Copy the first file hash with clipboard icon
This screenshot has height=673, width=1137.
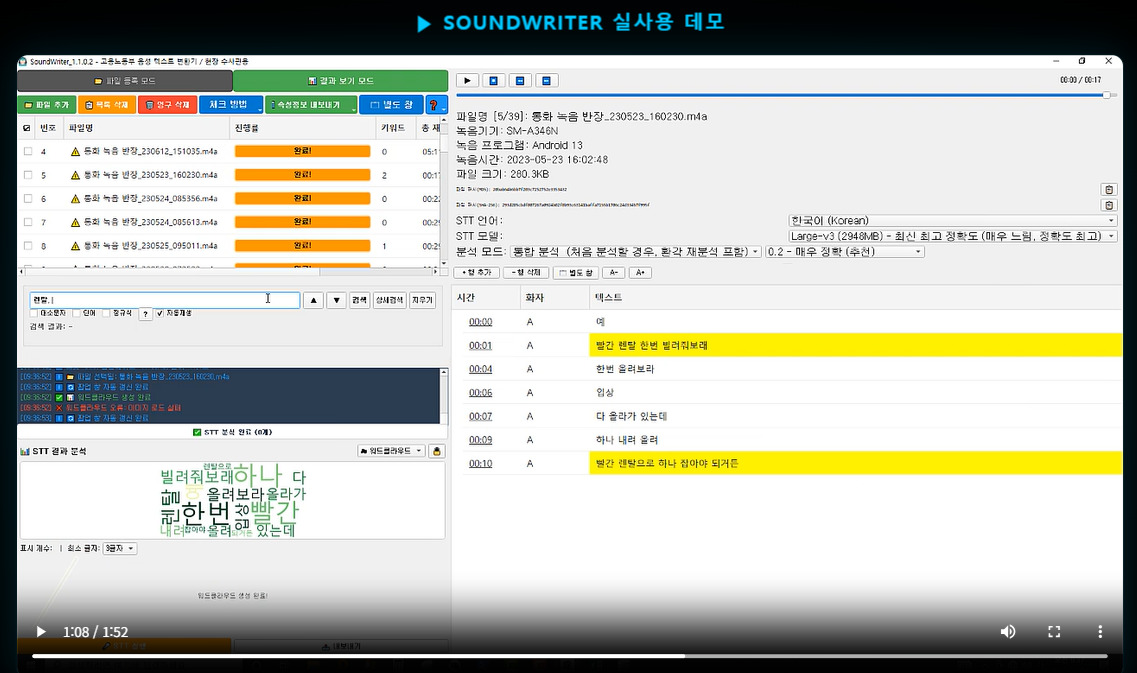click(x=1109, y=189)
